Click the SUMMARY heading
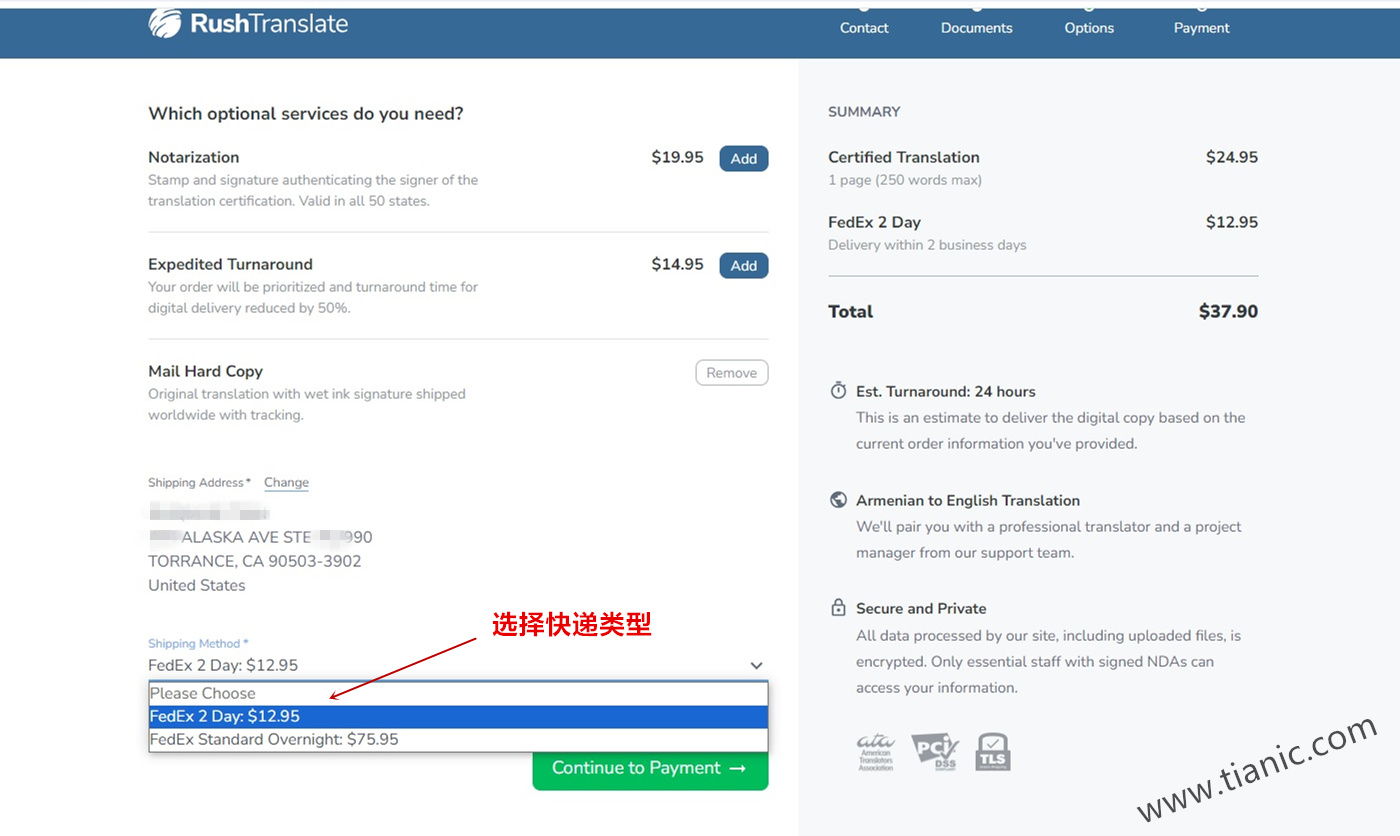 click(864, 112)
